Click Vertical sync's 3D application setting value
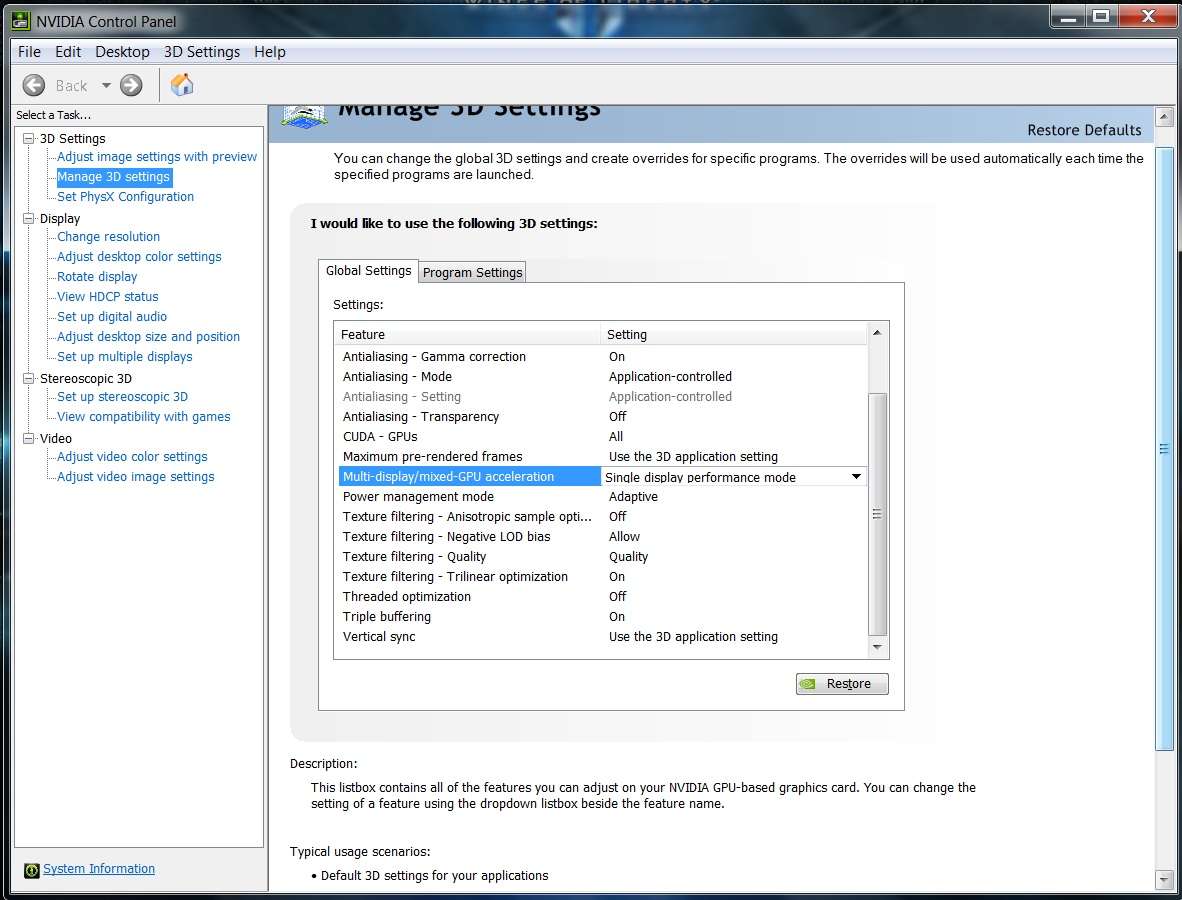Viewport: 1182px width, 900px height. pos(694,636)
